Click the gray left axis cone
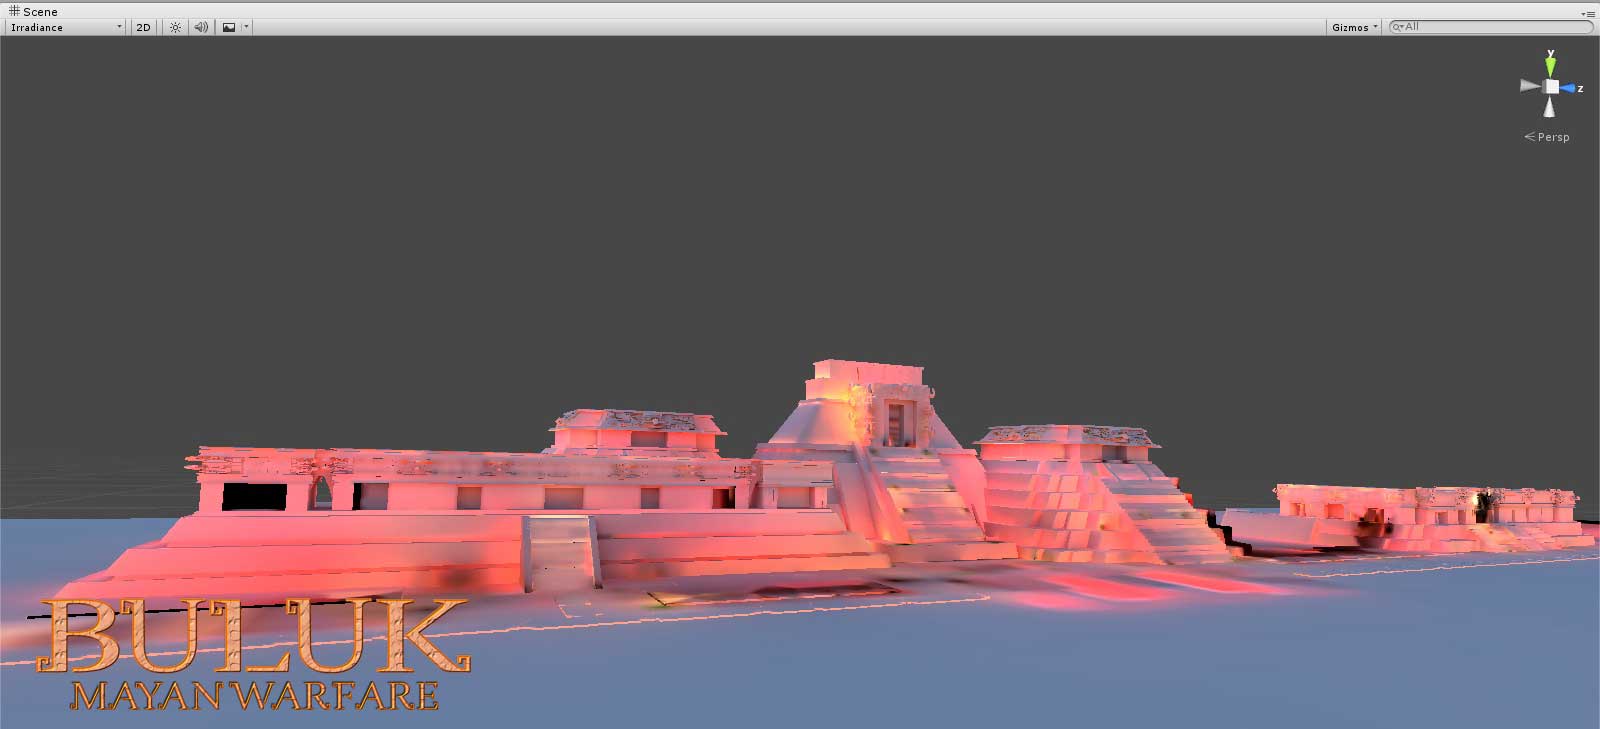The image size is (1600, 729). 1530,86
